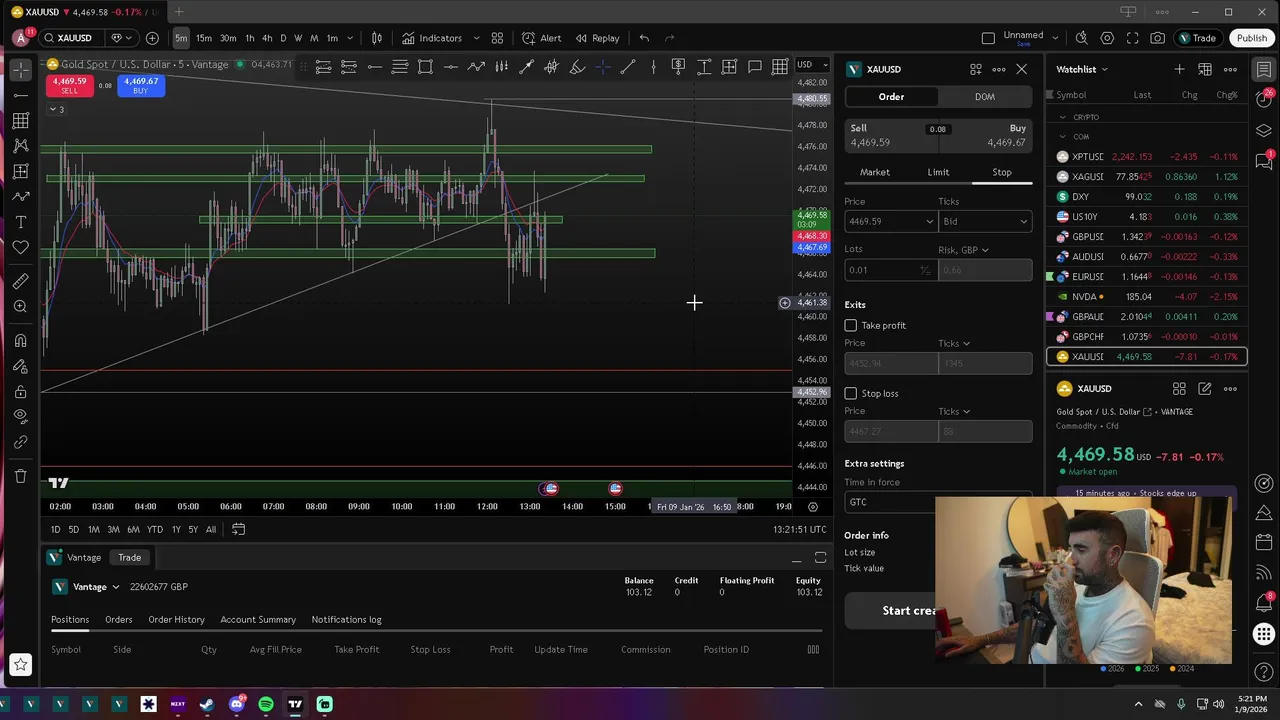
Task: Open the XAUUSD symbol search box
Action: coord(73,38)
